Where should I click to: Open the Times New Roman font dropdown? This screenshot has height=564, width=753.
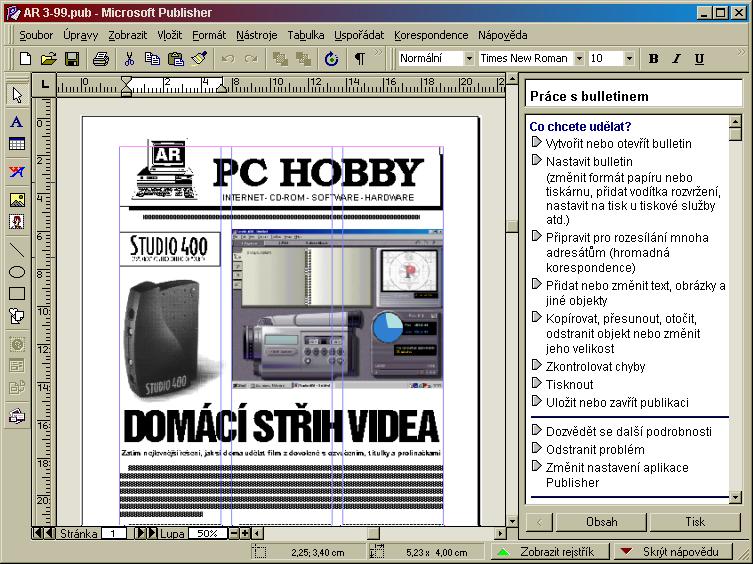pos(579,59)
